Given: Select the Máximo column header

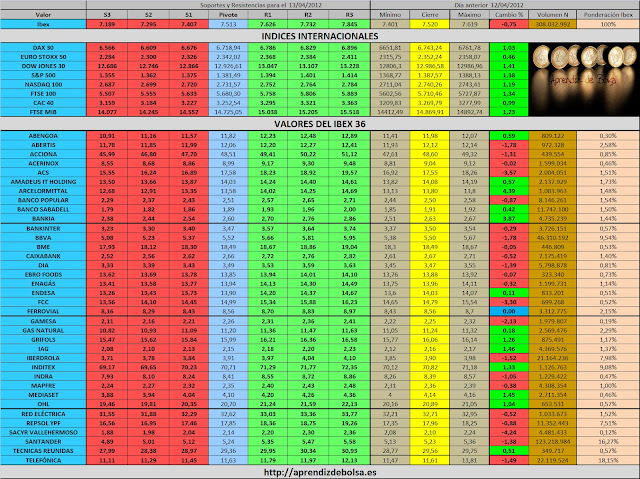Looking at the screenshot, I should (x=469, y=15).
